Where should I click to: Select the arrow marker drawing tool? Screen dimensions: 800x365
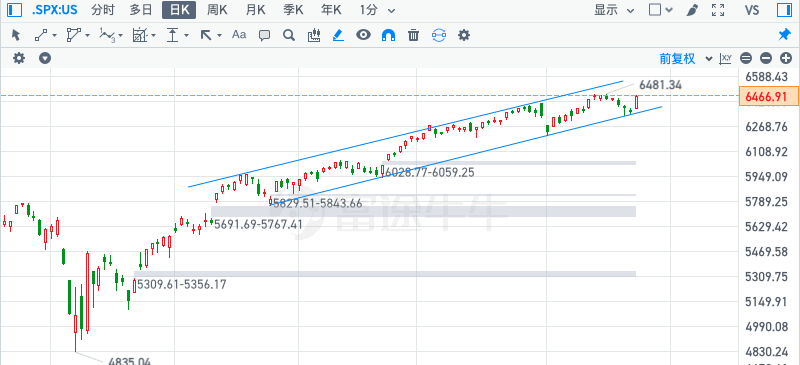tap(206, 35)
